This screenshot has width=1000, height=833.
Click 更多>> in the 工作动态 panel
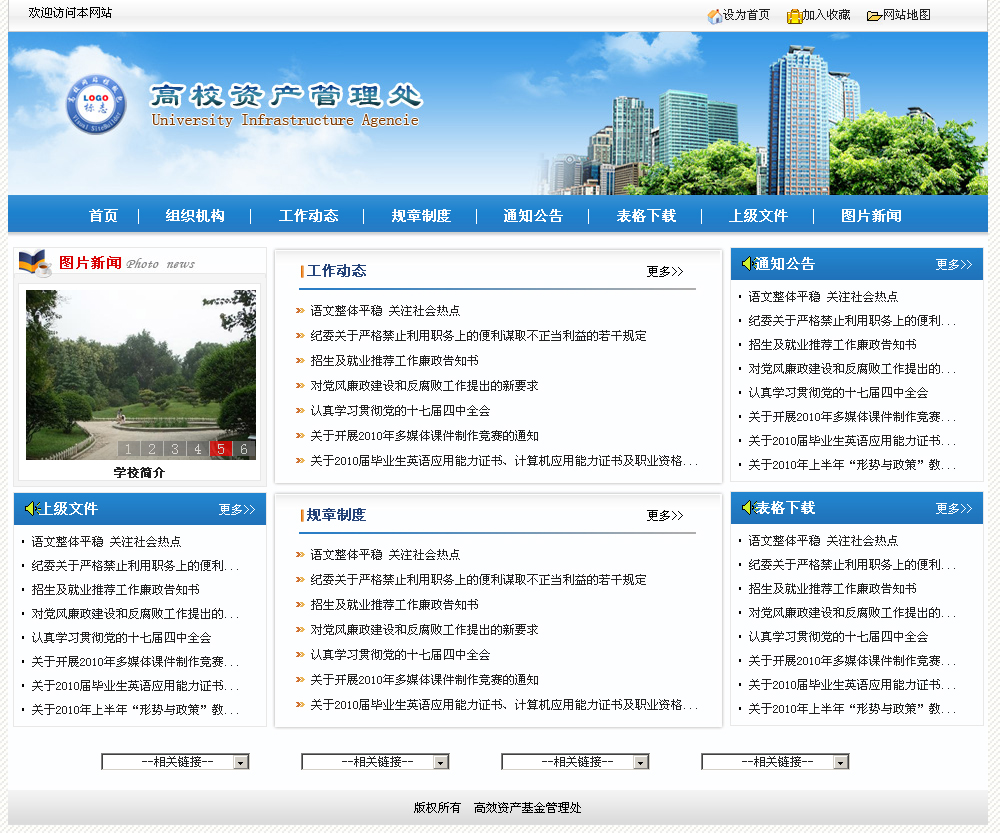click(x=664, y=272)
